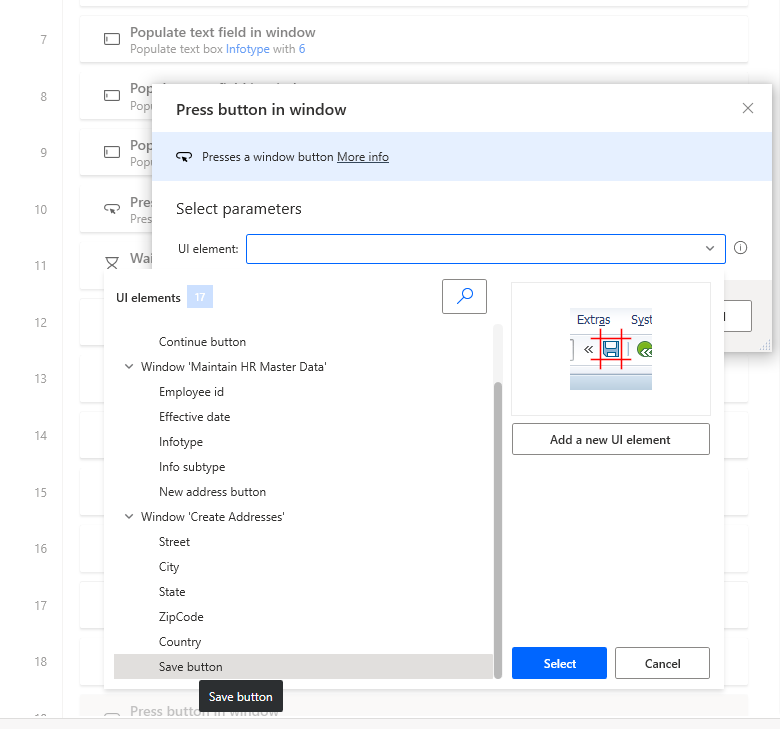This screenshot has width=780, height=729.
Task: Click the dialog resize grip corner
Action: (766, 345)
